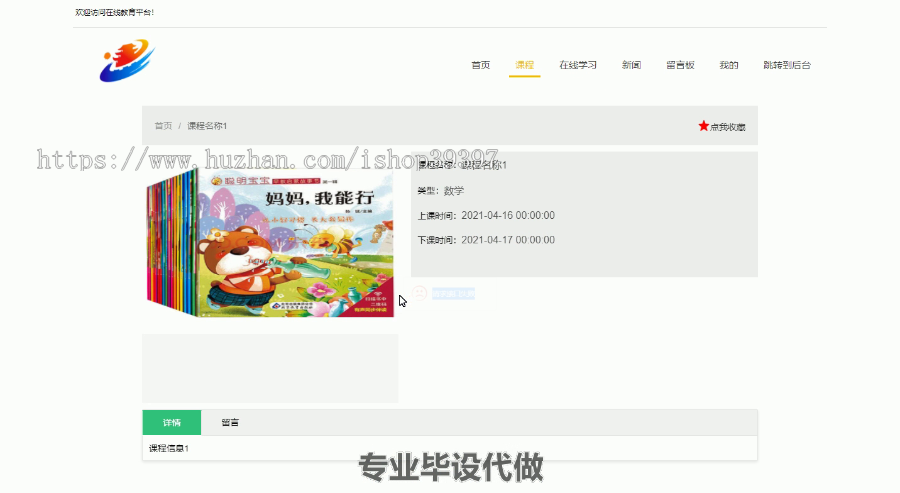Click the 类型: 数学 text
This screenshot has width=900, height=493.
(x=441, y=191)
